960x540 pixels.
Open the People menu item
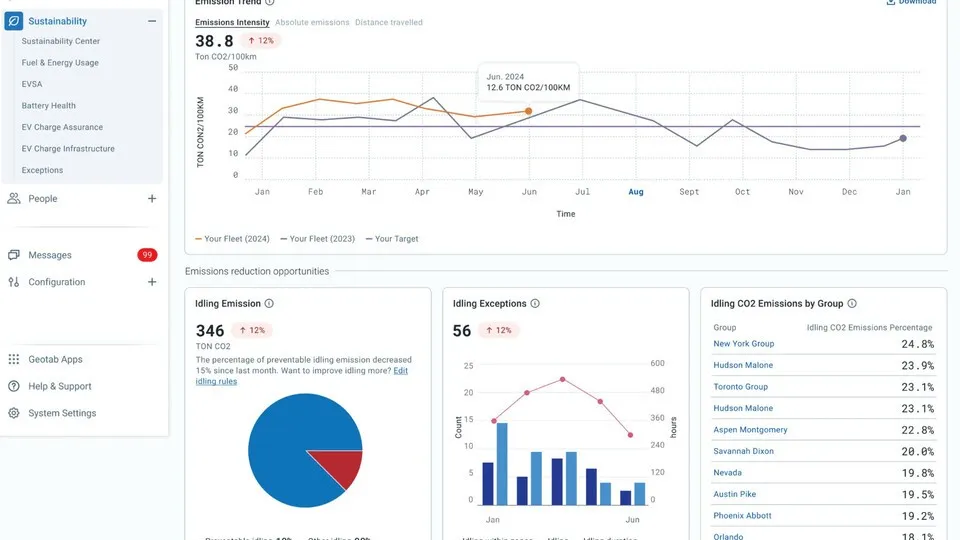coord(42,198)
